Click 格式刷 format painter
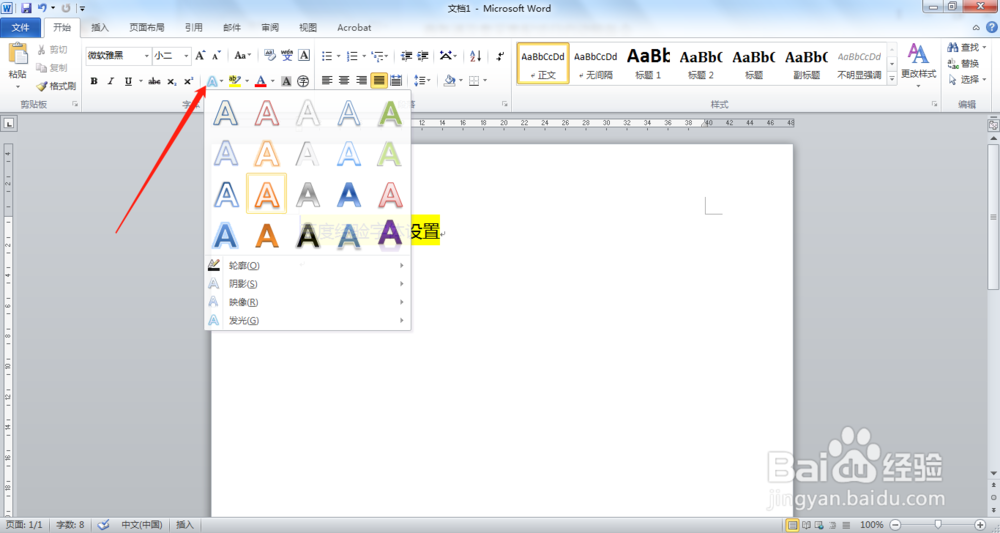This screenshot has width=1000, height=533. point(56,85)
